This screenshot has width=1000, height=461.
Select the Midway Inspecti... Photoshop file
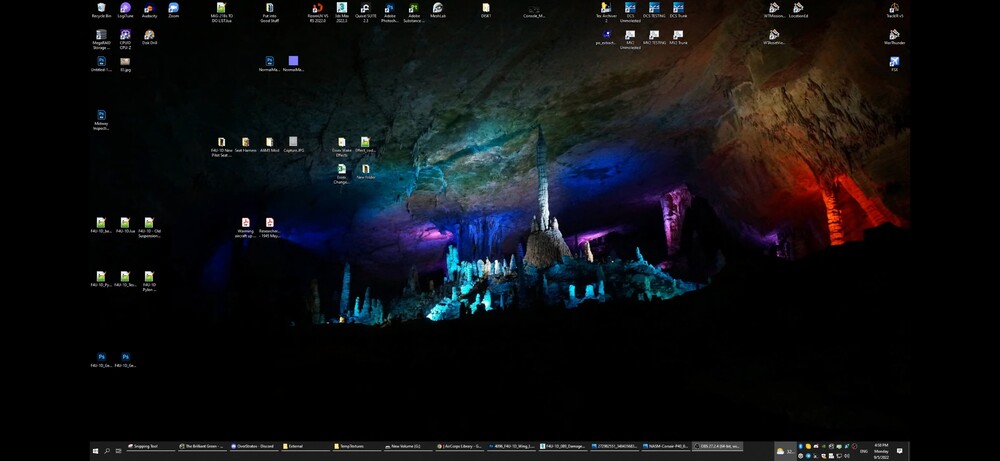coord(101,120)
